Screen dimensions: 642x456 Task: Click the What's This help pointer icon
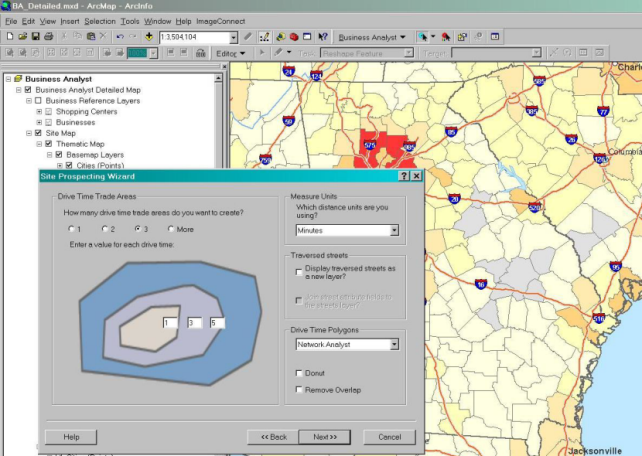(323, 37)
